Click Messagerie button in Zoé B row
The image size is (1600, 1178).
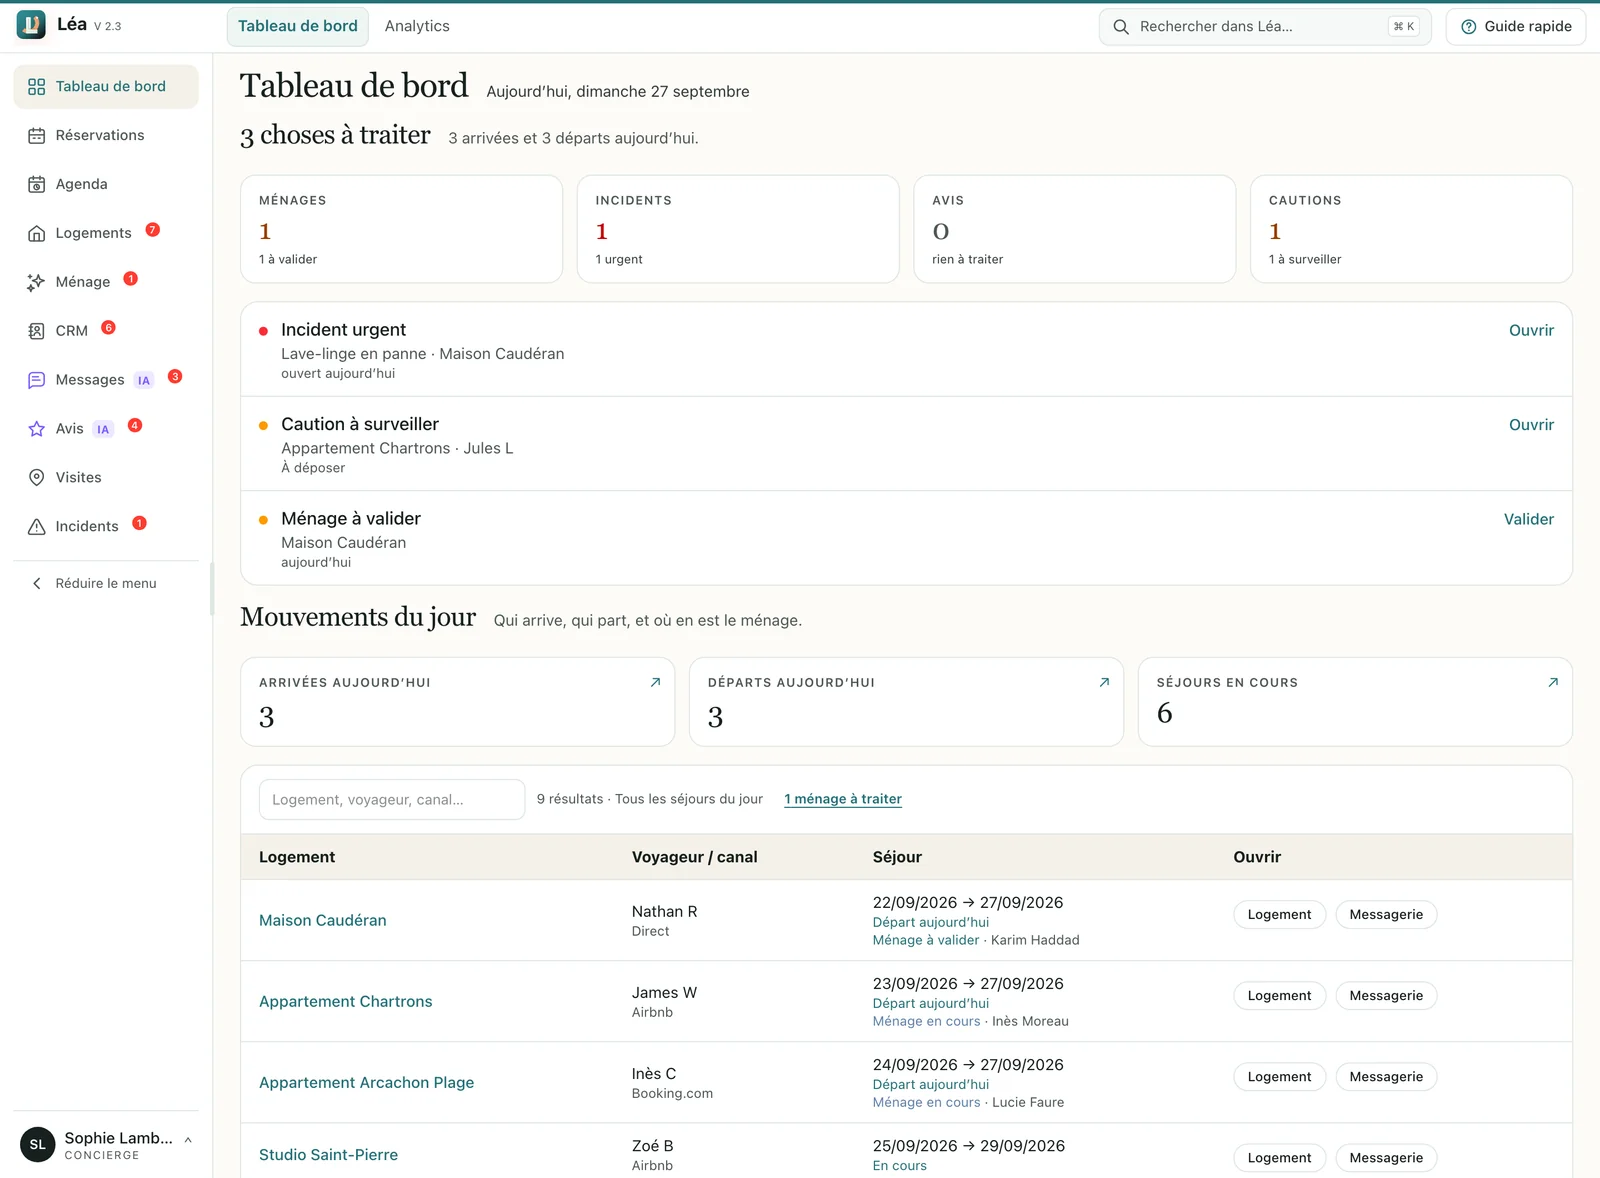[1386, 1158]
